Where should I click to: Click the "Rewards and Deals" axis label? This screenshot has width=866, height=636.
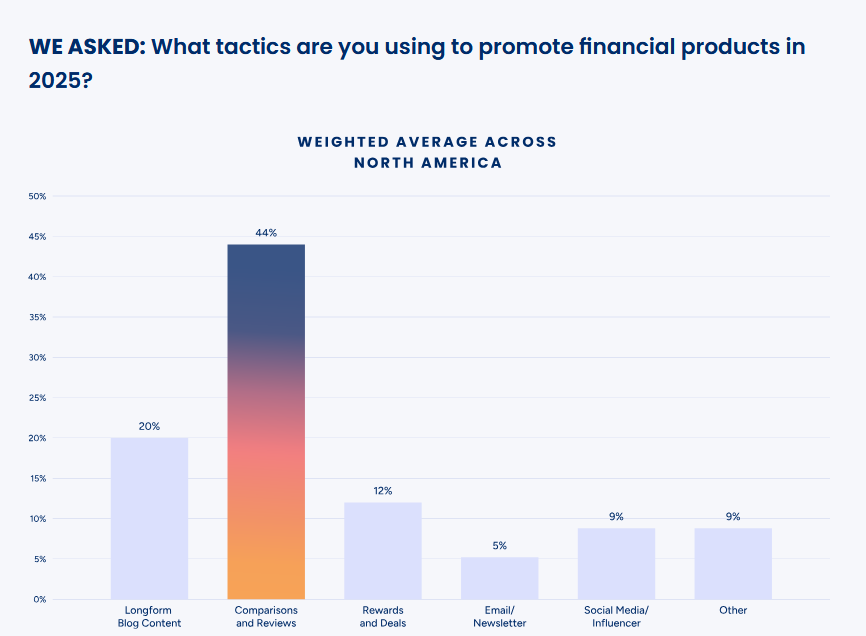[383, 616]
